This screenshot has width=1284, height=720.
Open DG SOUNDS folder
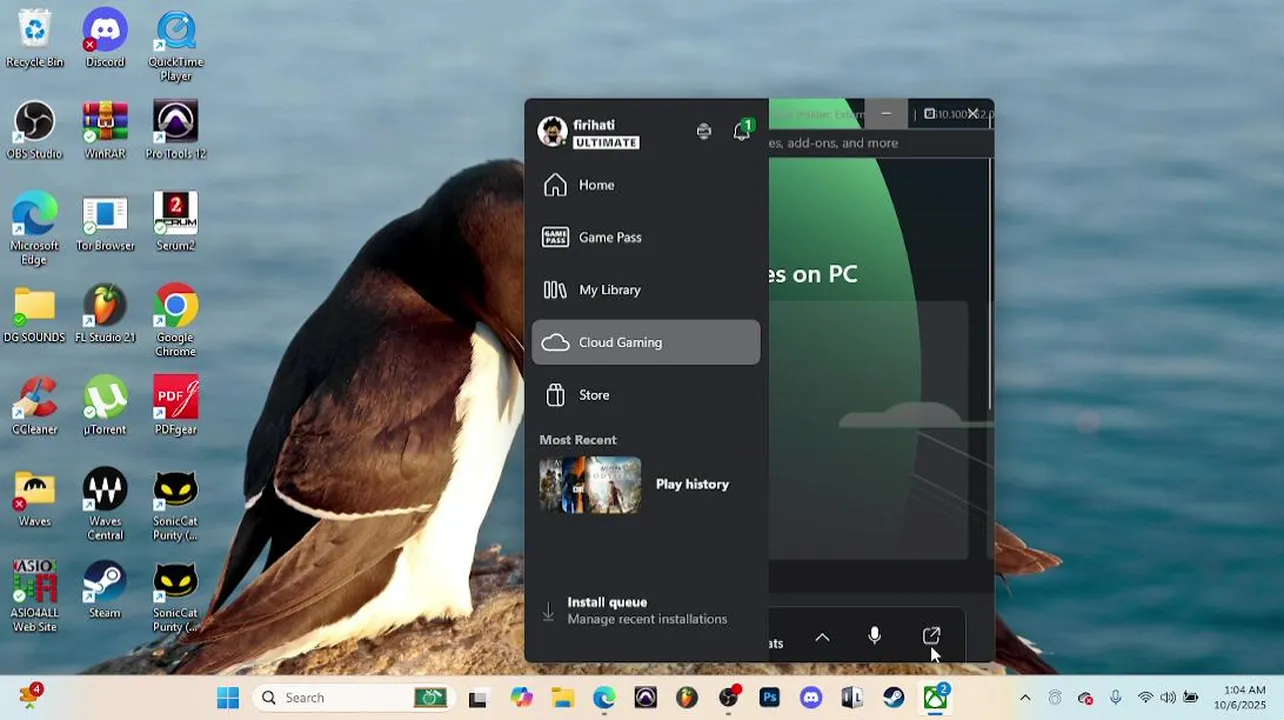coord(34,314)
